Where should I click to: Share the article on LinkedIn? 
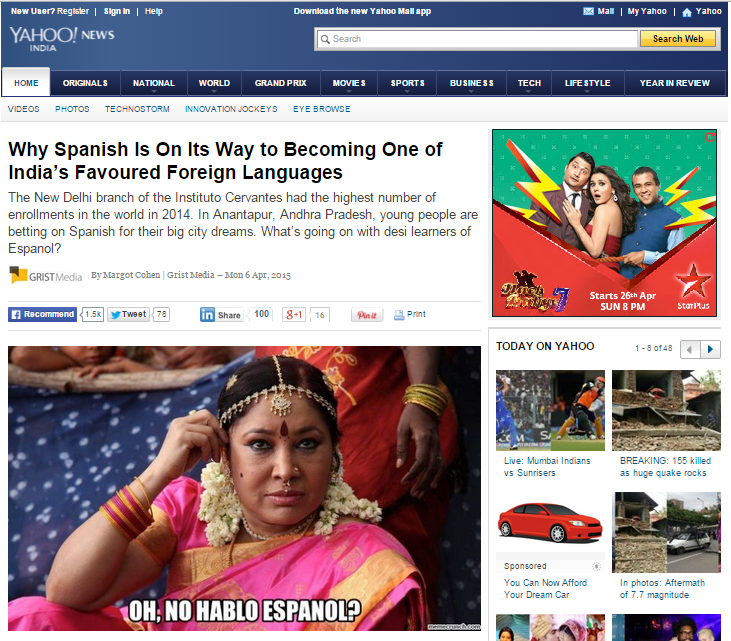tap(221, 314)
